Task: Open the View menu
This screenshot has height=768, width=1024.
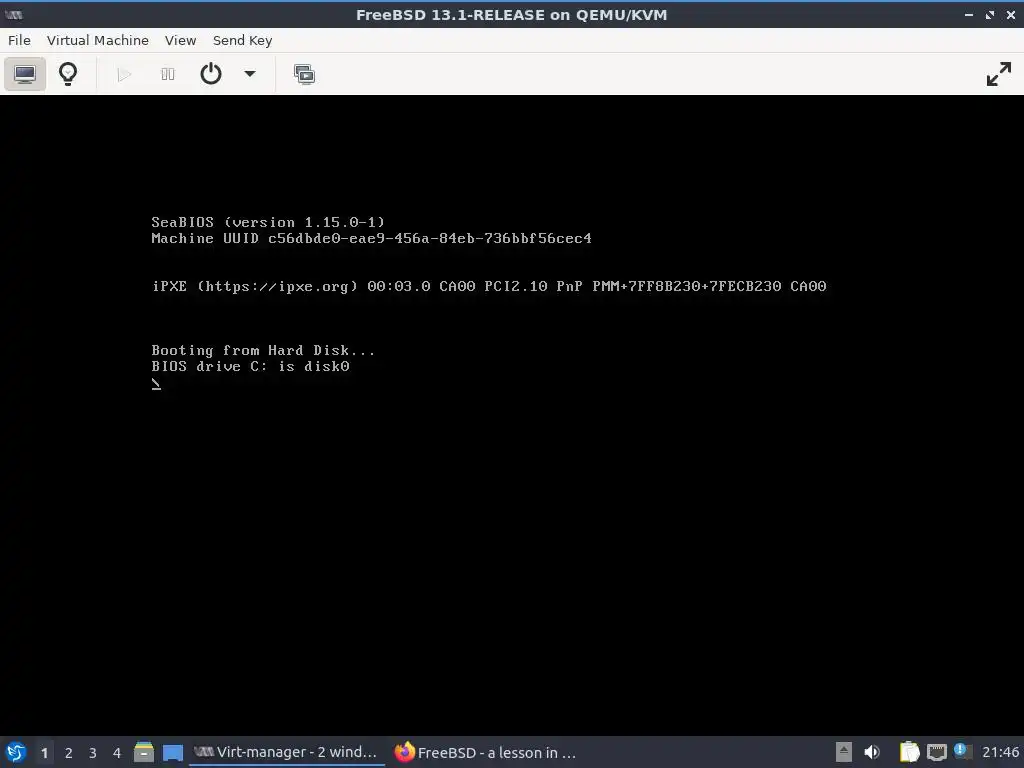Action: pos(180,40)
